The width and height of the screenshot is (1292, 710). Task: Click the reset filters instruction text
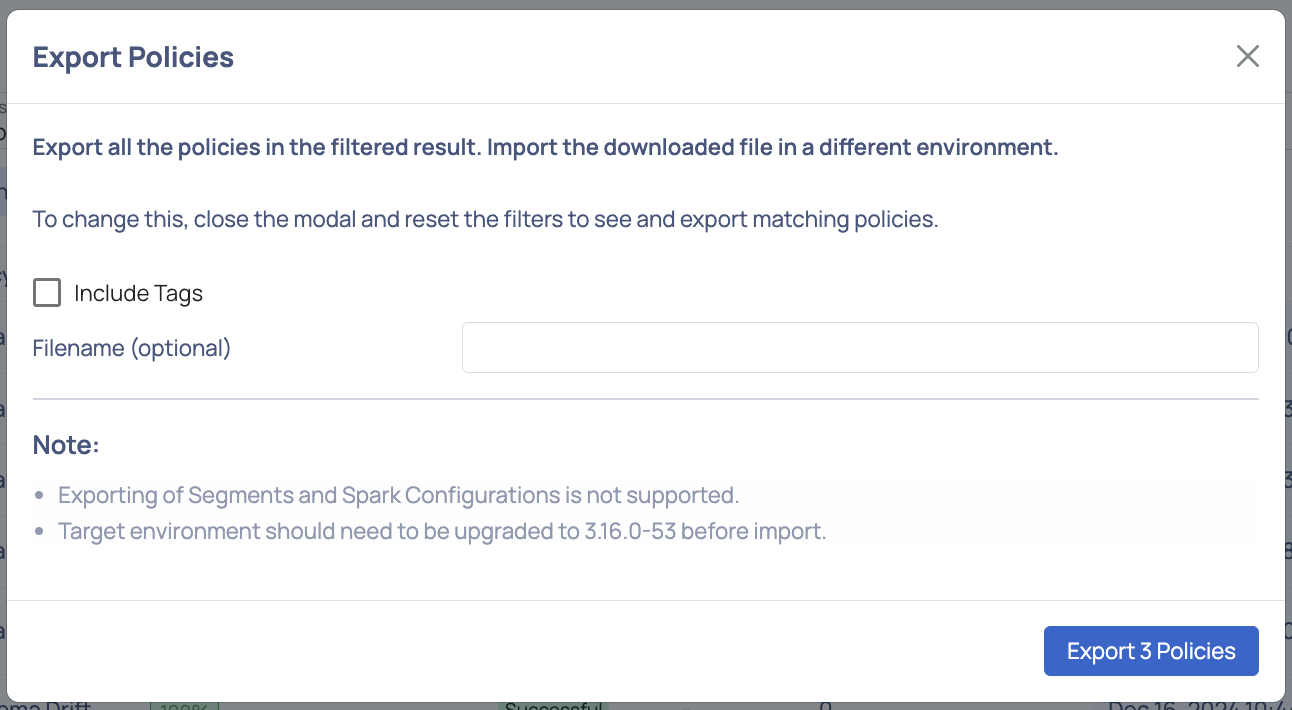[485, 220]
